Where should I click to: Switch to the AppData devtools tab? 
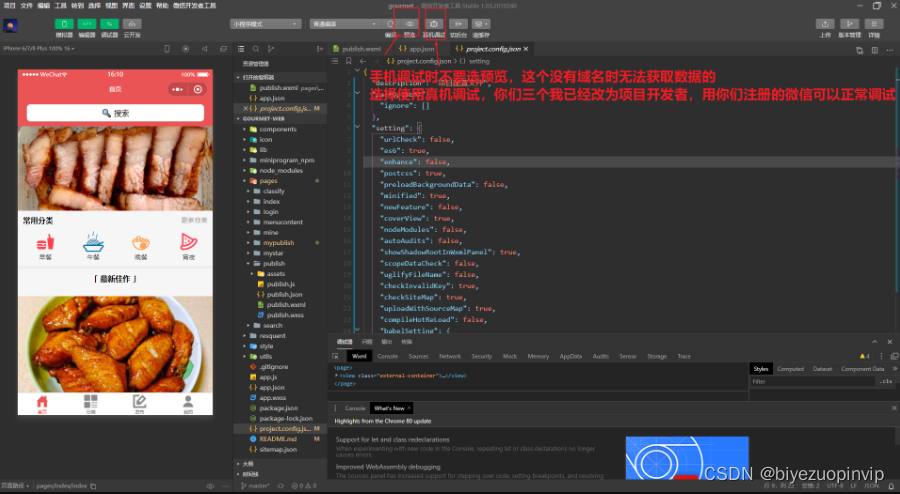click(x=571, y=356)
